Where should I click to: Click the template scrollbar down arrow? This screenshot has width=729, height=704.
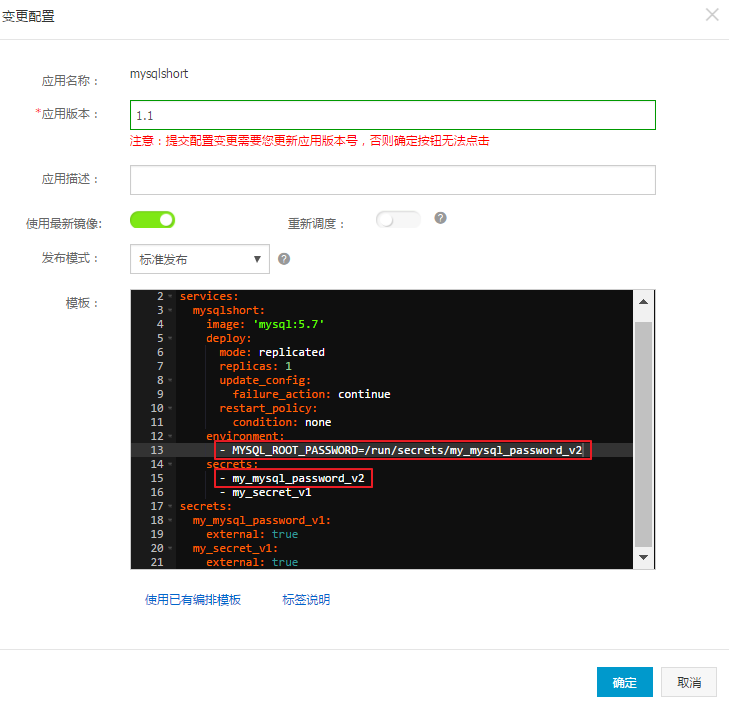coord(643,557)
